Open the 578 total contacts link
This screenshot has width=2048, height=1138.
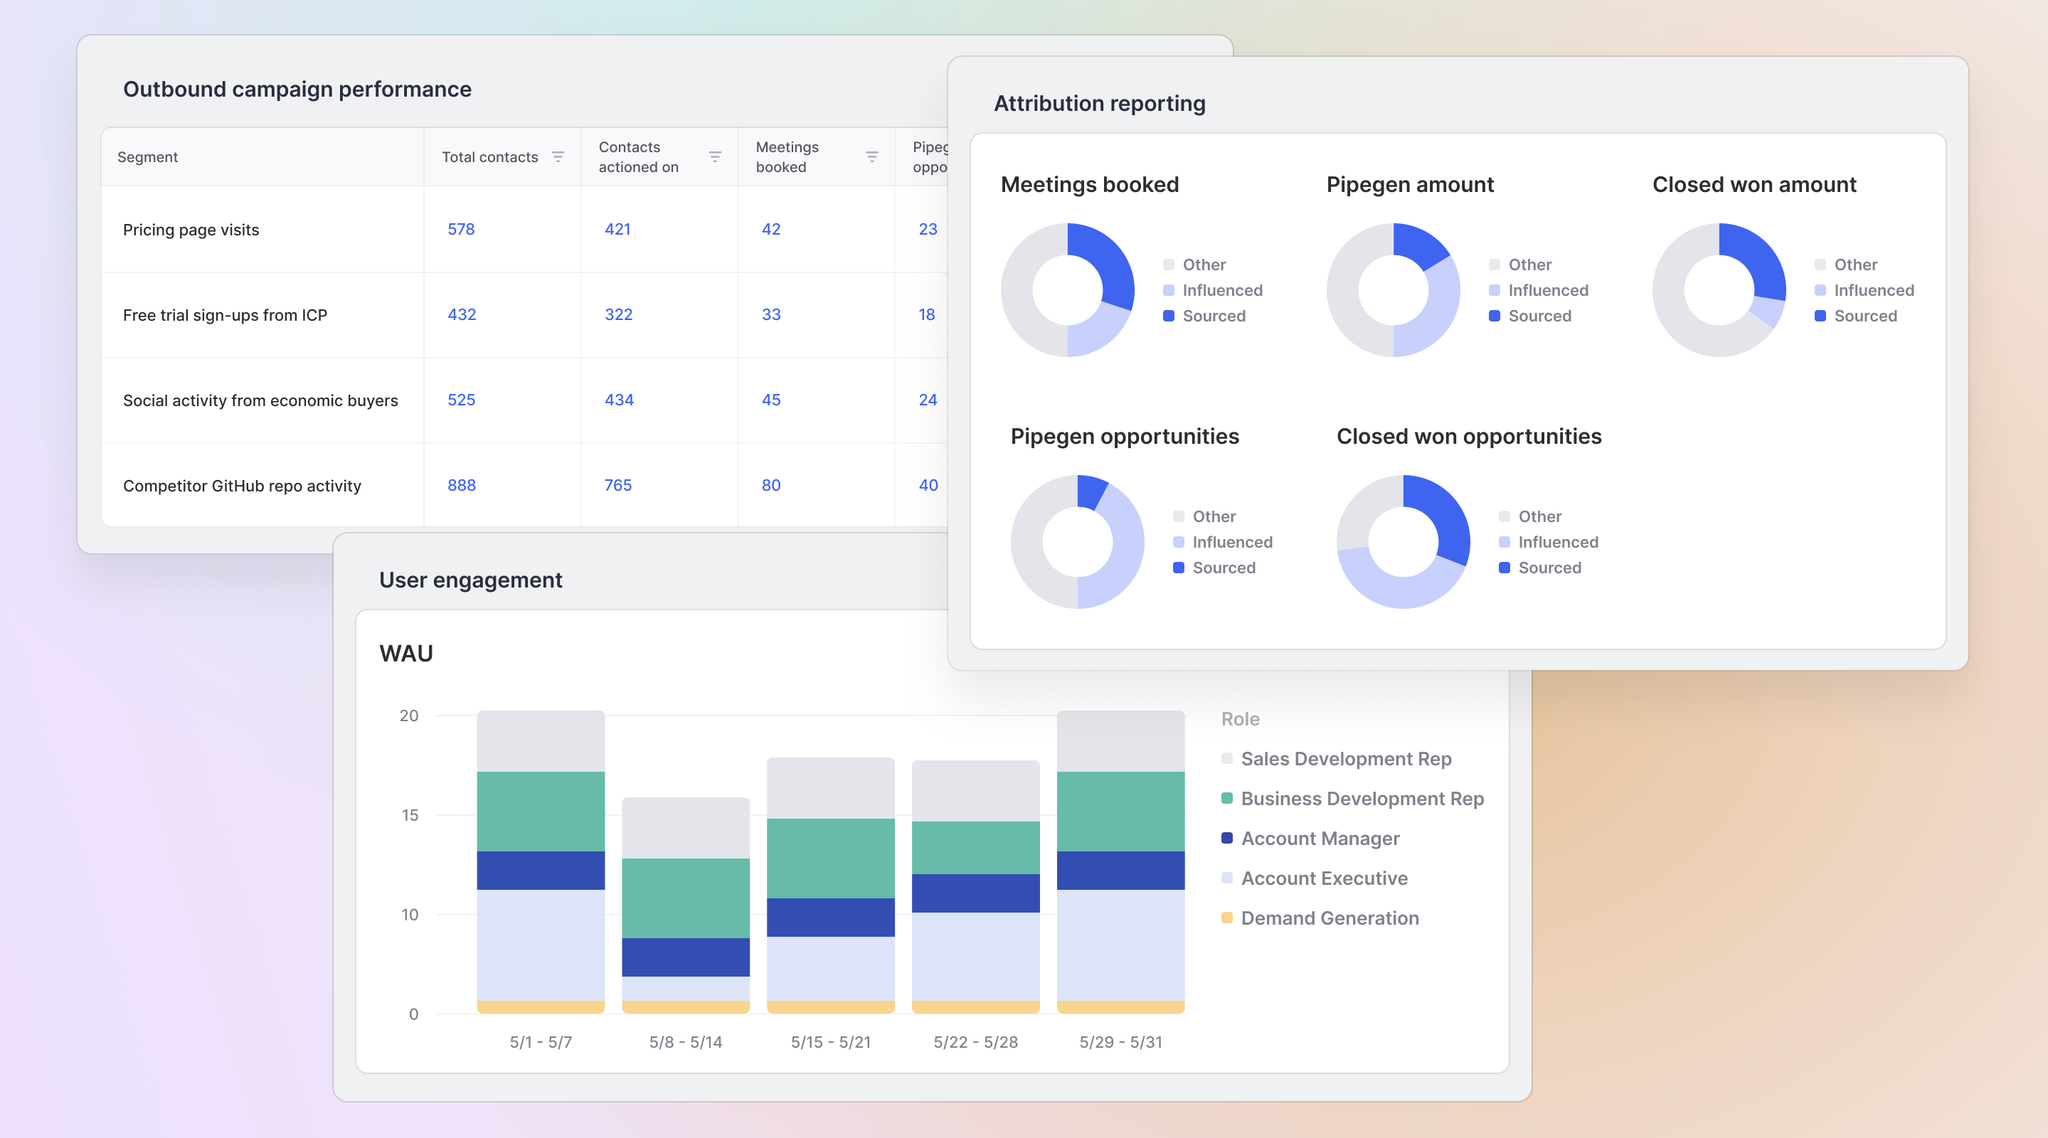pos(461,229)
